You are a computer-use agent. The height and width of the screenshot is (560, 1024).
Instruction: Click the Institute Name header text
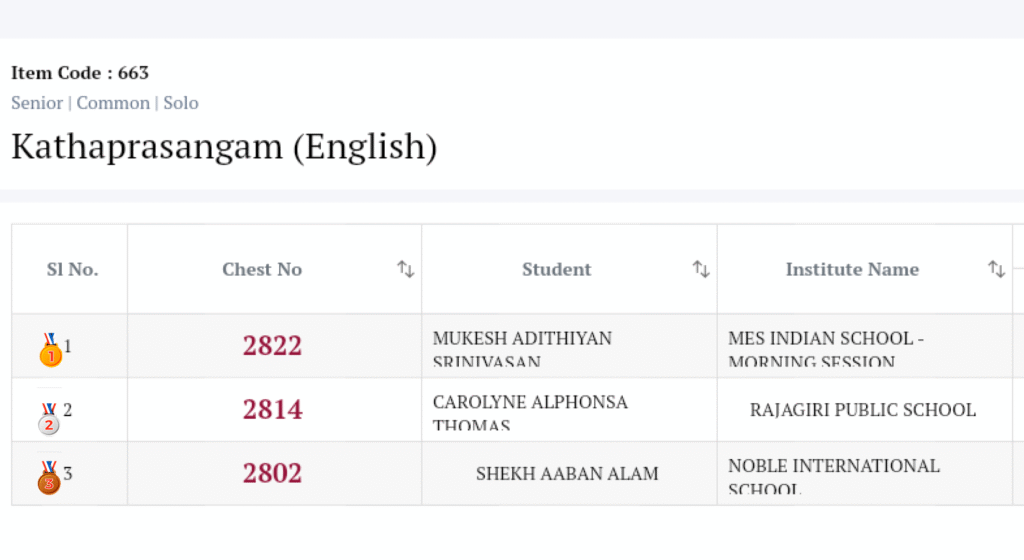[x=852, y=269]
